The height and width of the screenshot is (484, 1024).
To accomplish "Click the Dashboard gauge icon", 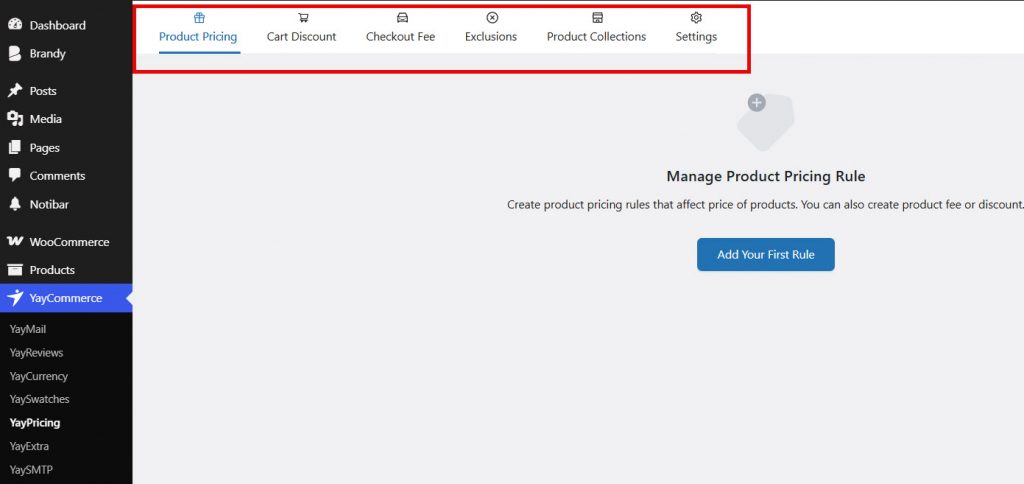I will coord(15,25).
